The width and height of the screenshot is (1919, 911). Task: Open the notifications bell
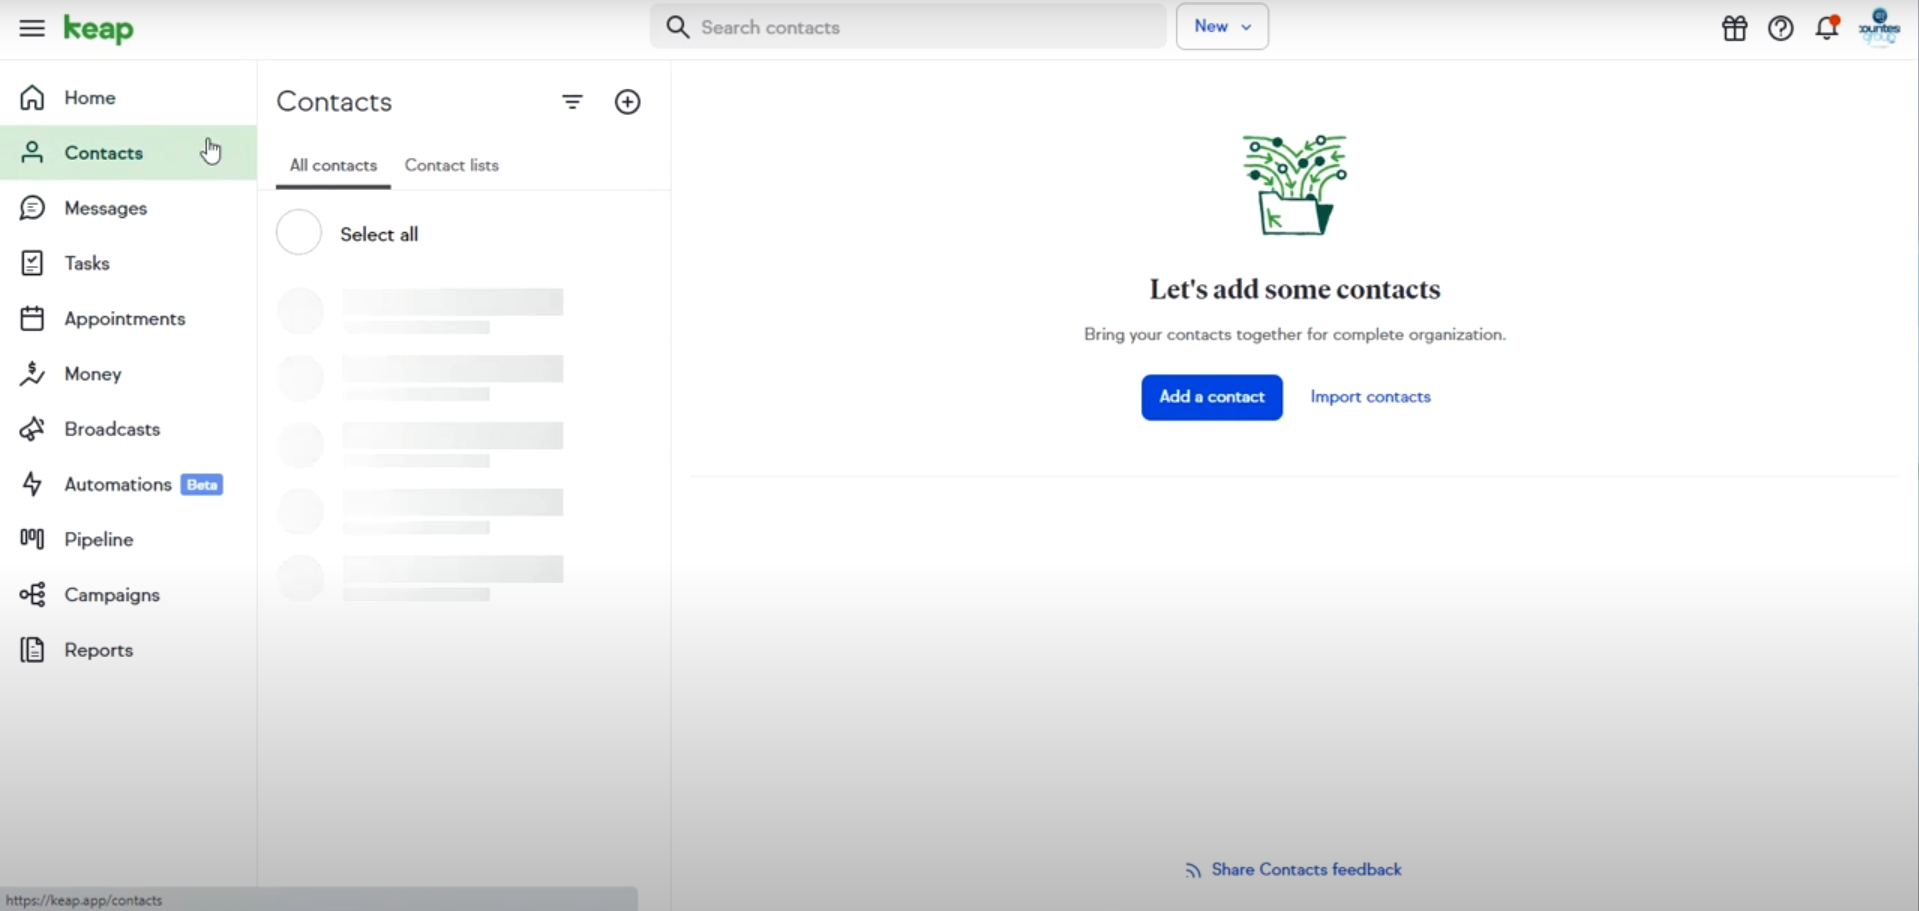(x=1827, y=28)
